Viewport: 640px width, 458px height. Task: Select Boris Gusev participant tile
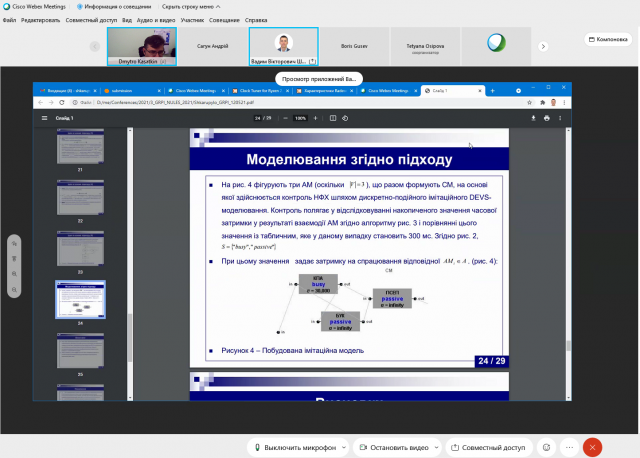click(354, 46)
